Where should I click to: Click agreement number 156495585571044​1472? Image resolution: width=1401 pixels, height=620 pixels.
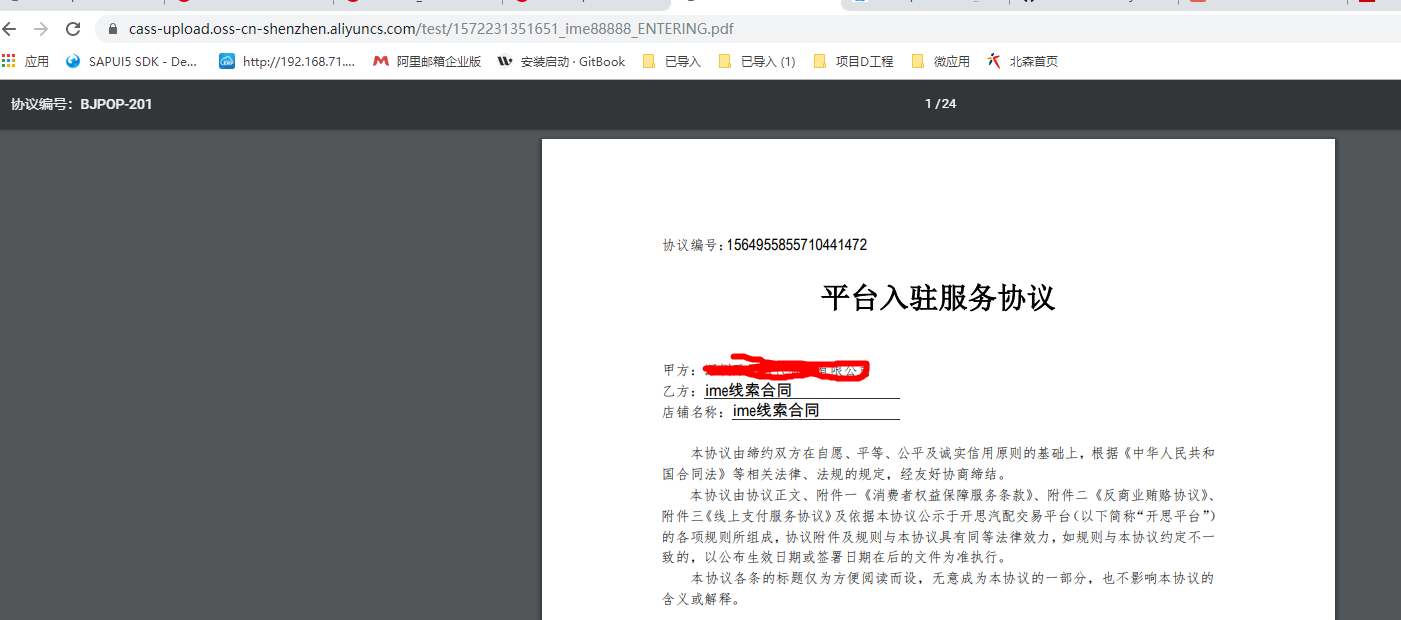click(x=796, y=245)
